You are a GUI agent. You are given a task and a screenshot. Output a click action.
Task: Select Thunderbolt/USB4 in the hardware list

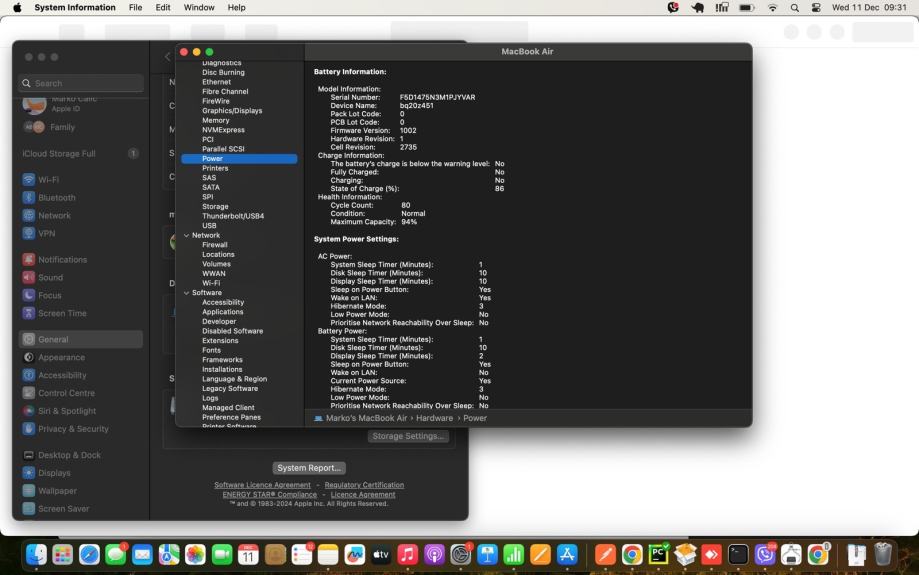(233, 216)
